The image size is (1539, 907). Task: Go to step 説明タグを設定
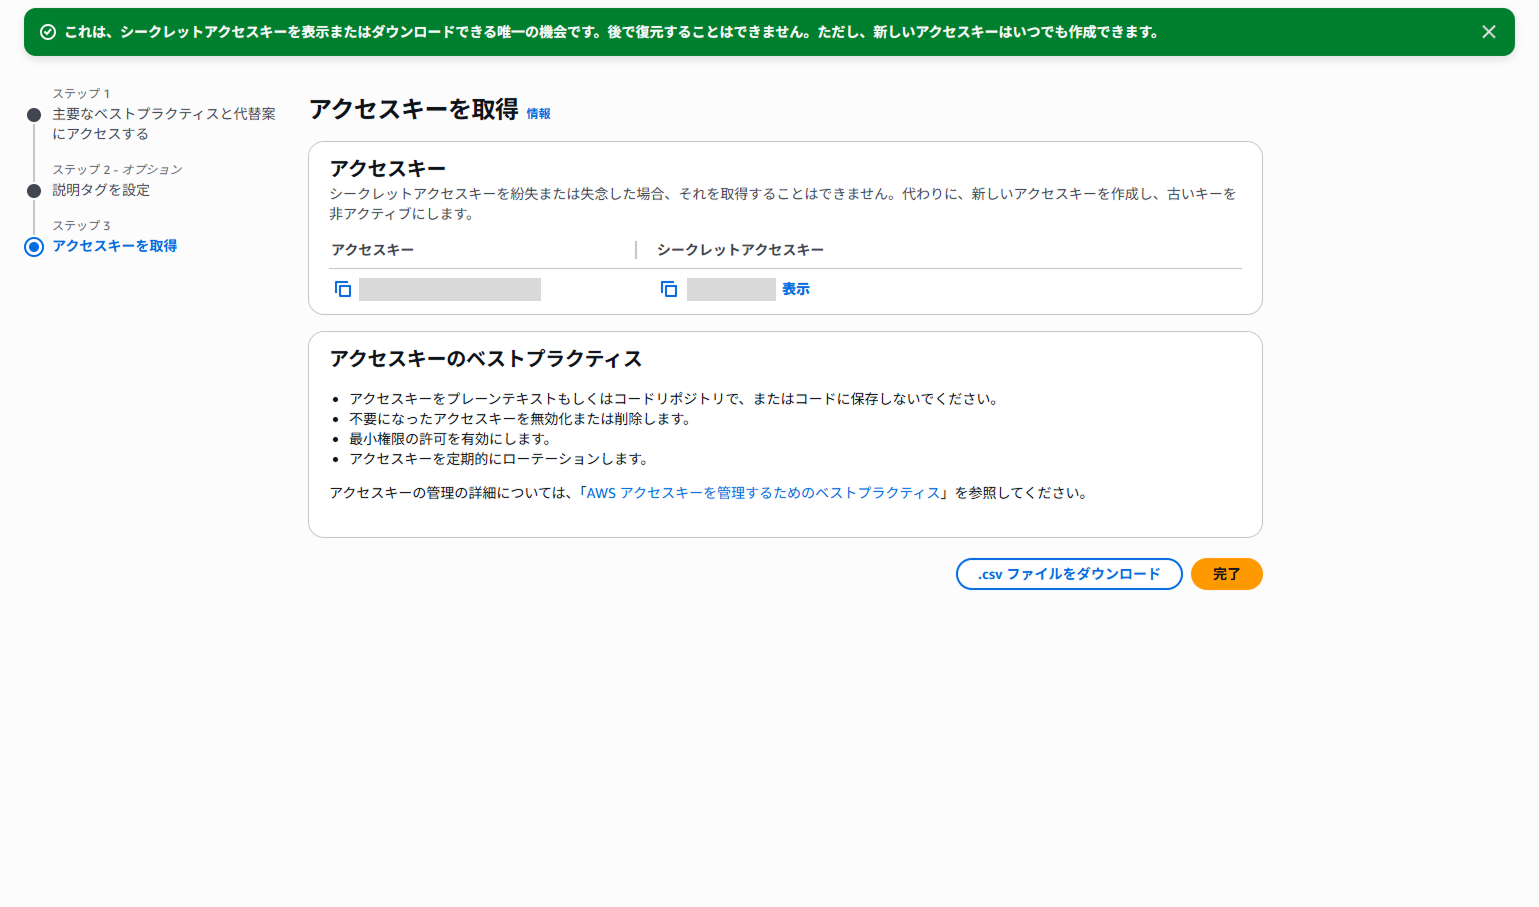point(101,190)
